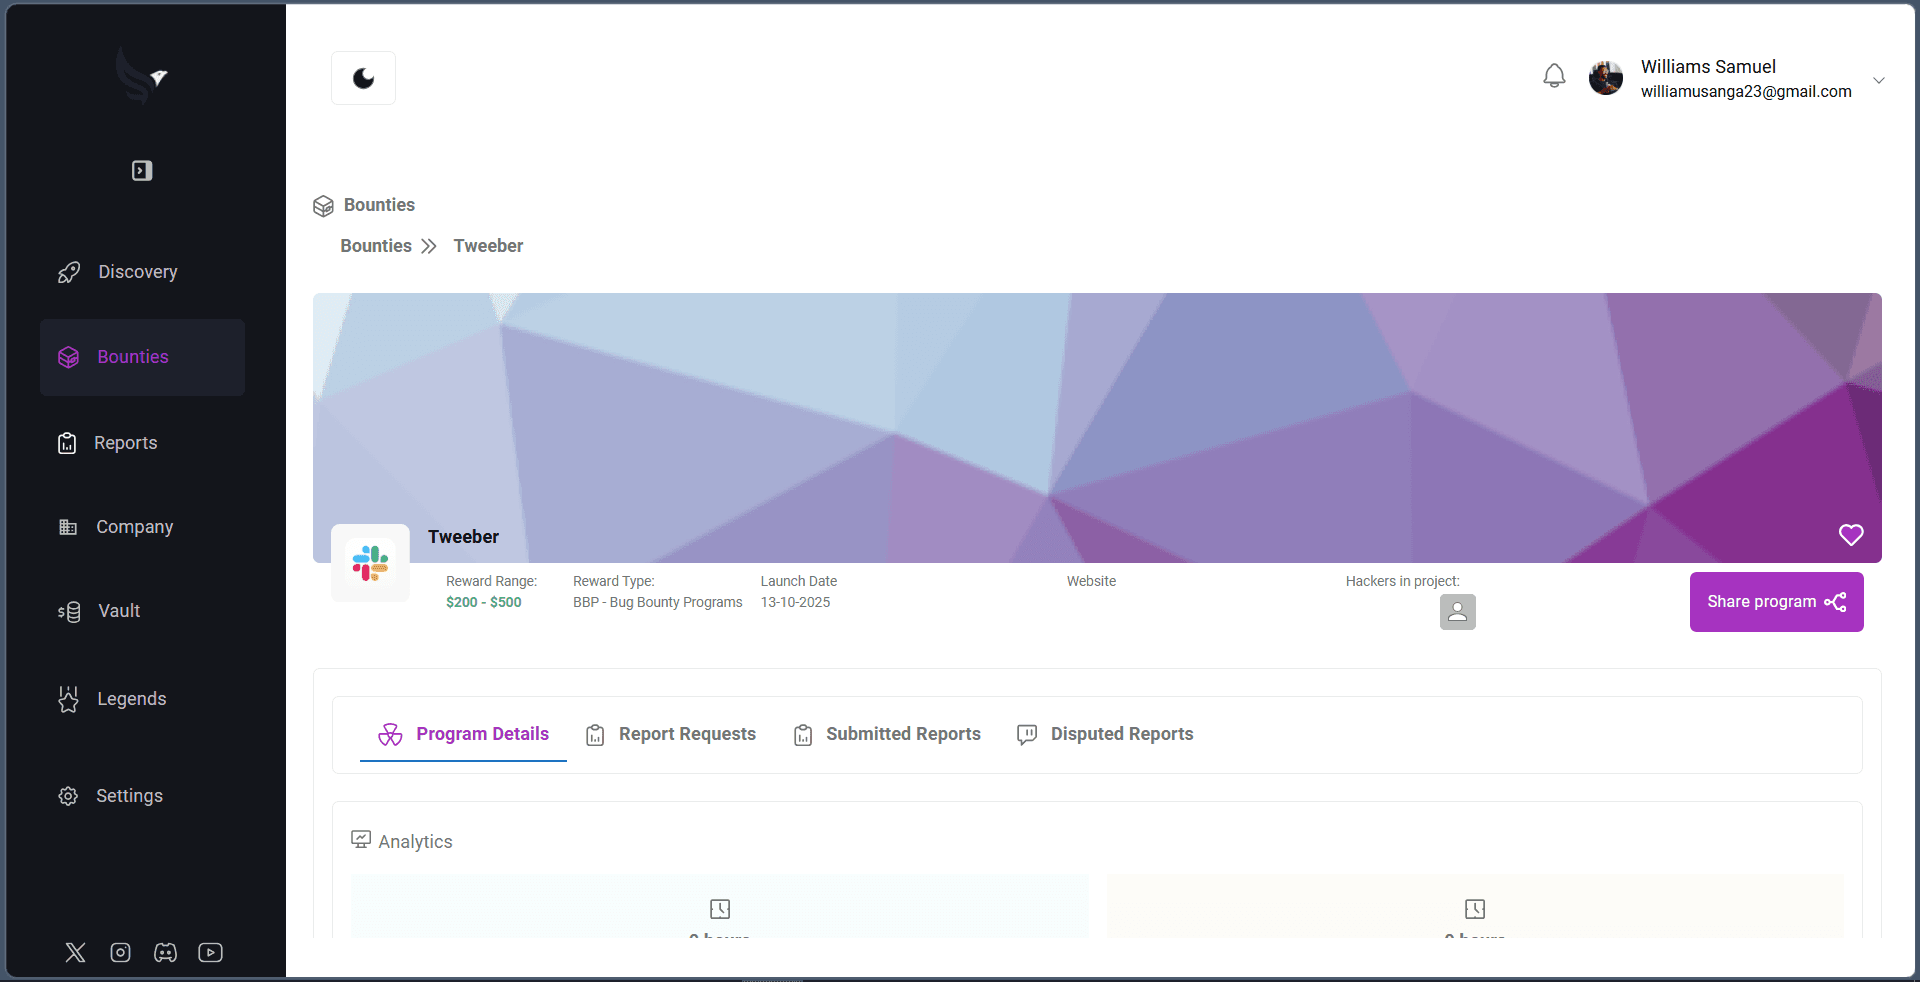This screenshot has width=1920, height=982.
Task: Click the Share program button
Action: (1776, 602)
